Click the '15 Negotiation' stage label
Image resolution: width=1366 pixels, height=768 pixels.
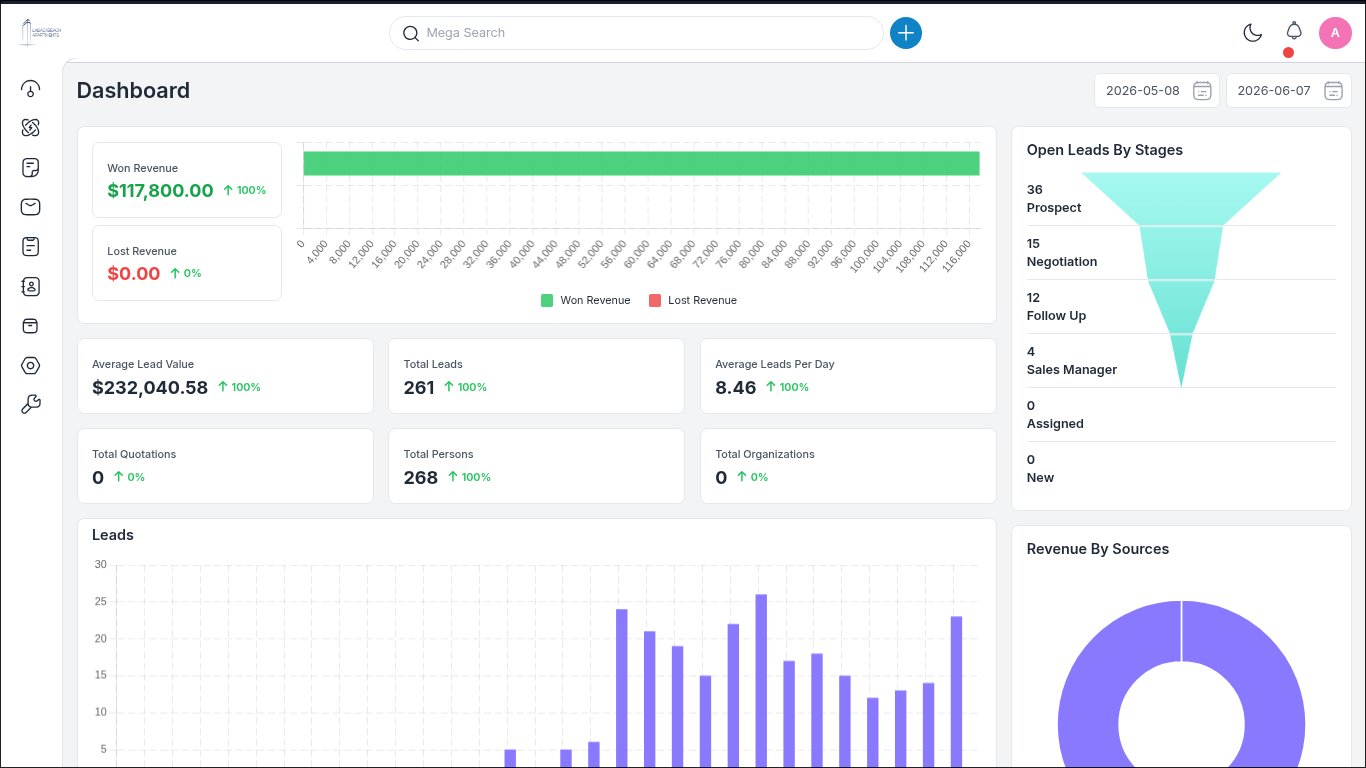1062,253
